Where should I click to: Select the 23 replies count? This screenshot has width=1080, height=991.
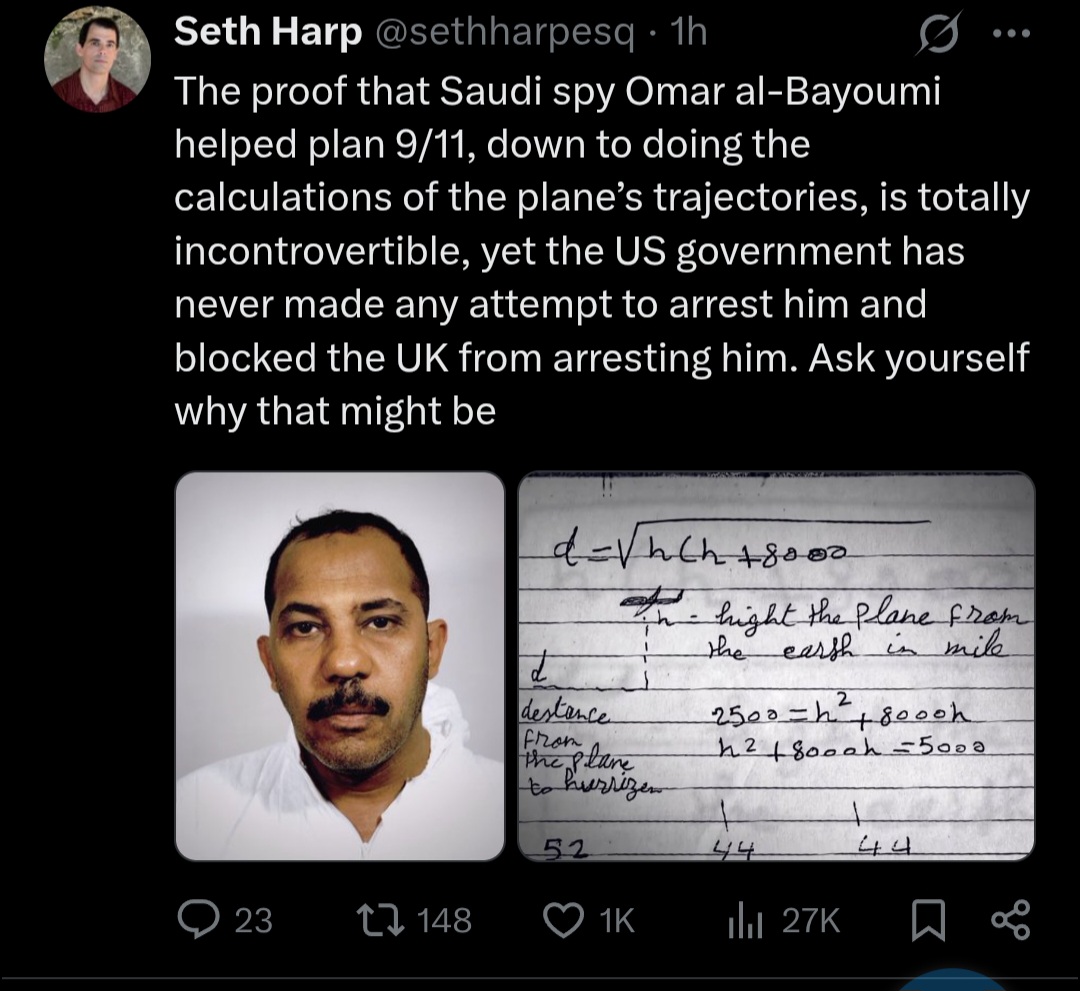coord(253,921)
